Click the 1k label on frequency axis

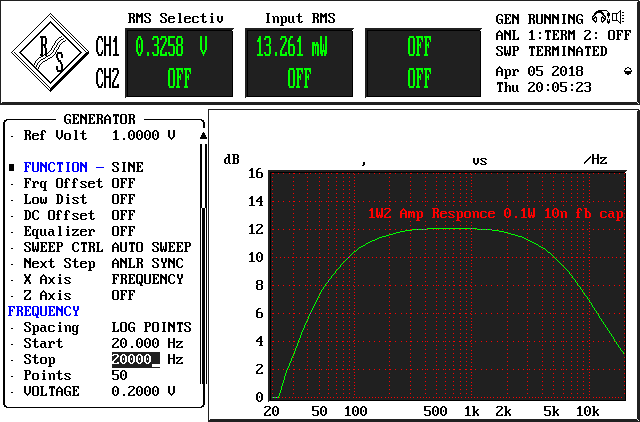[472, 411]
